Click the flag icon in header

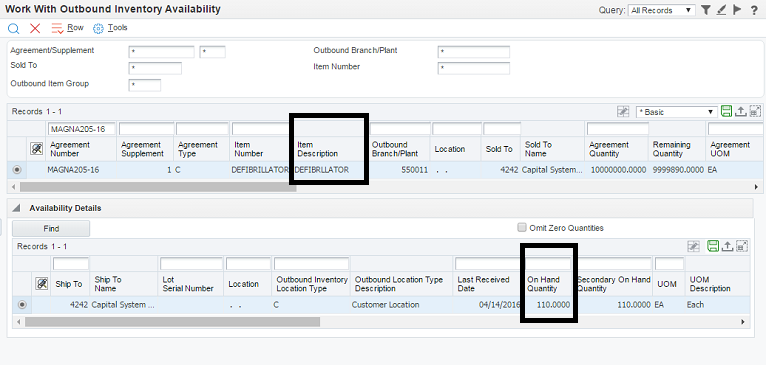pos(737,10)
